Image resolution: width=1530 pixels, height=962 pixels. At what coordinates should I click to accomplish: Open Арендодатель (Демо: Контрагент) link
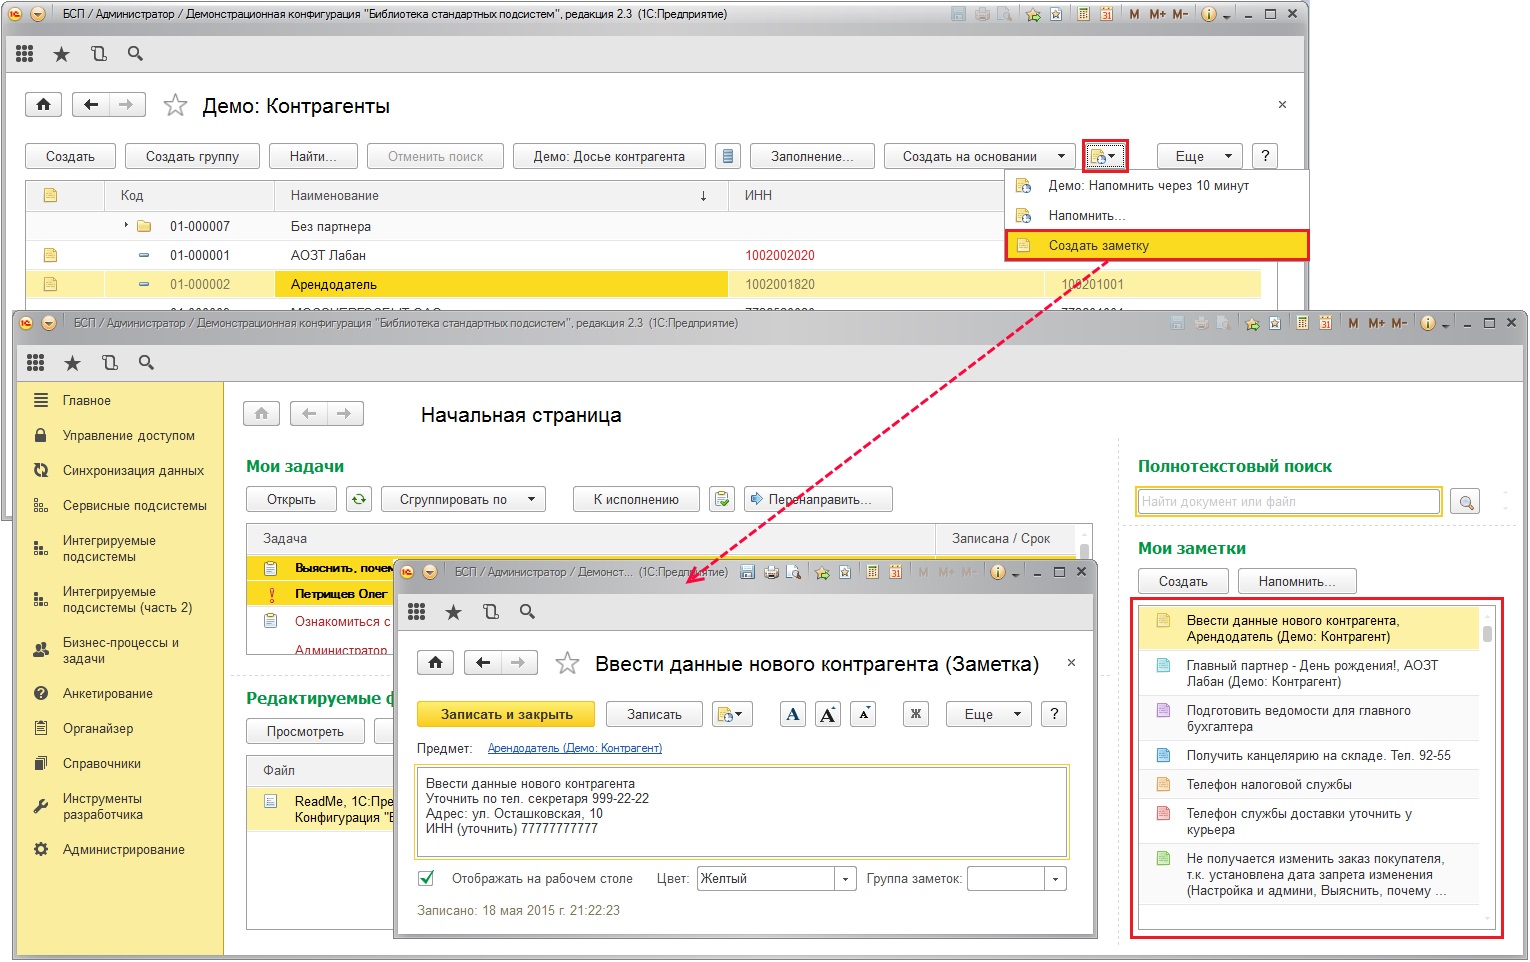pyautogui.click(x=575, y=748)
